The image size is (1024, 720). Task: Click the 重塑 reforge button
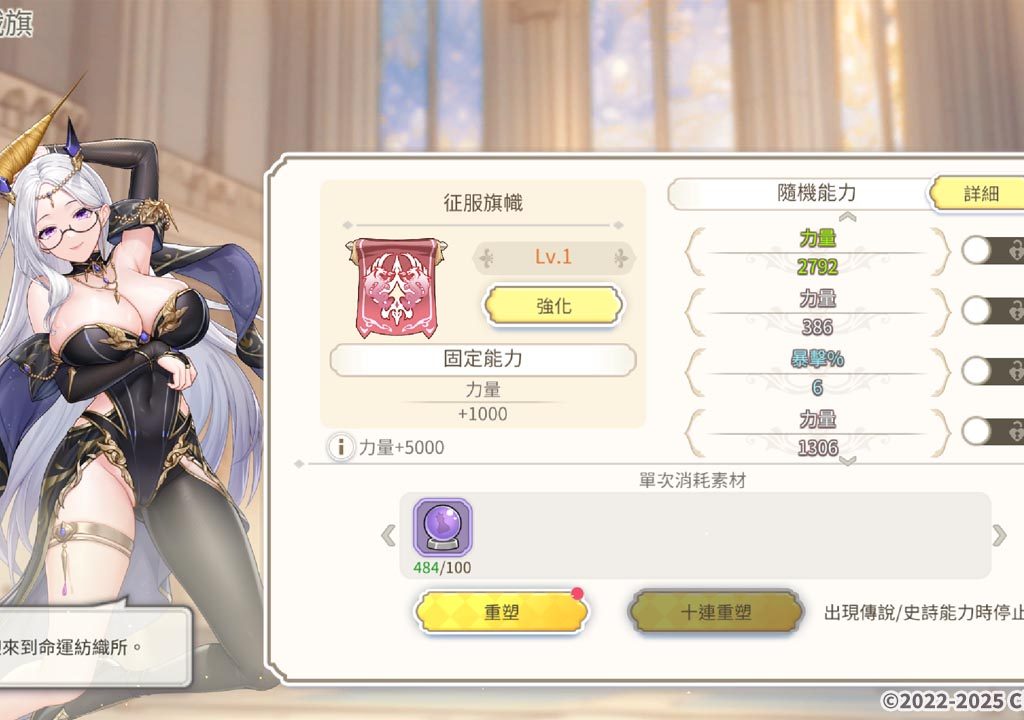click(502, 612)
